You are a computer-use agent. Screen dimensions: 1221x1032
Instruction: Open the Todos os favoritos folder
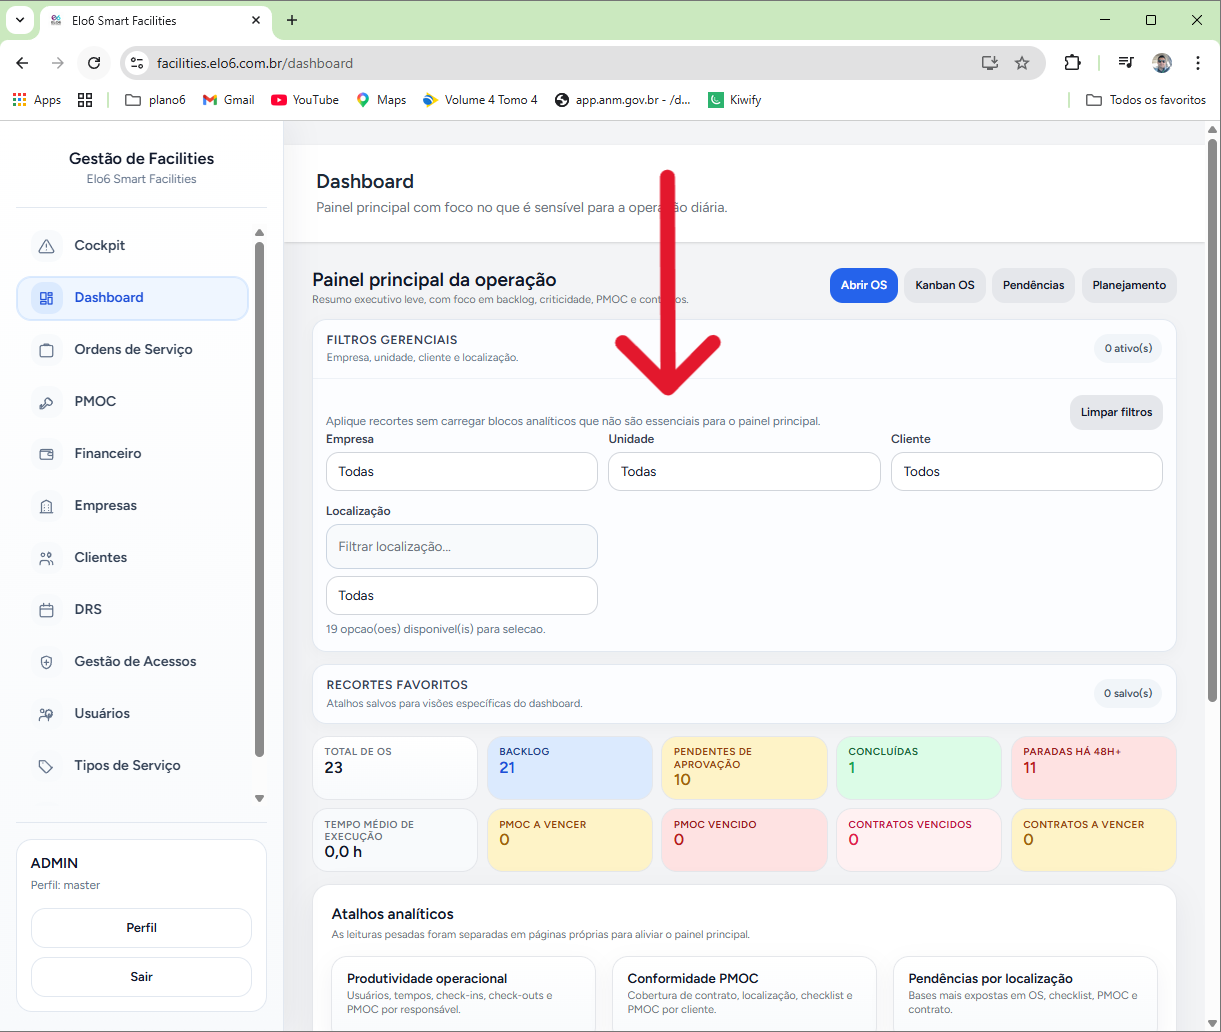tap(1146, 100)
